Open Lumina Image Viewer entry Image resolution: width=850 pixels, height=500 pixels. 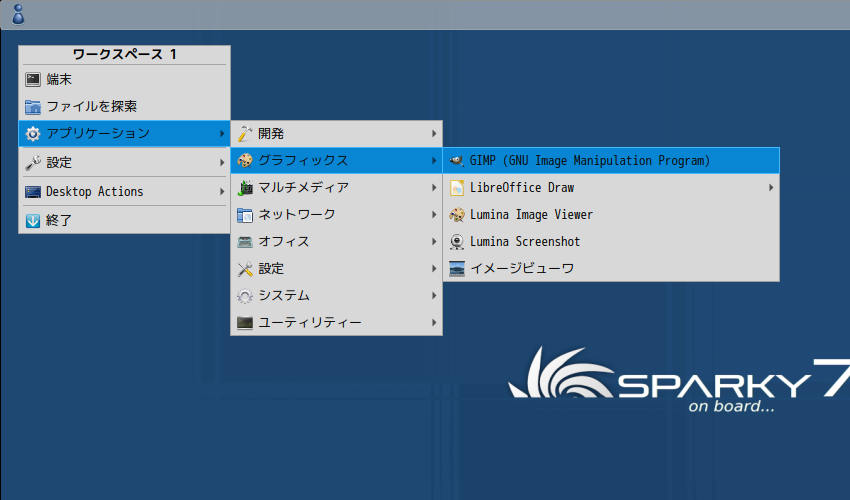611,215
